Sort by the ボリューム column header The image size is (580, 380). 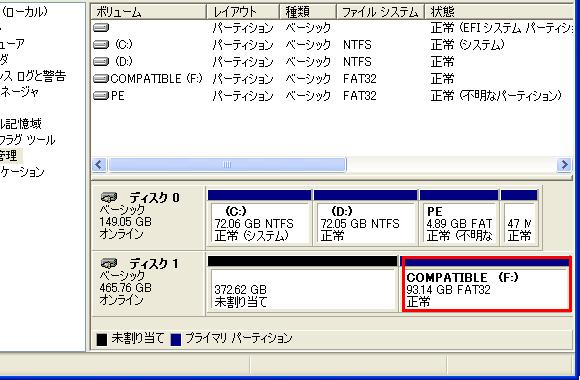tap(148, 12)
